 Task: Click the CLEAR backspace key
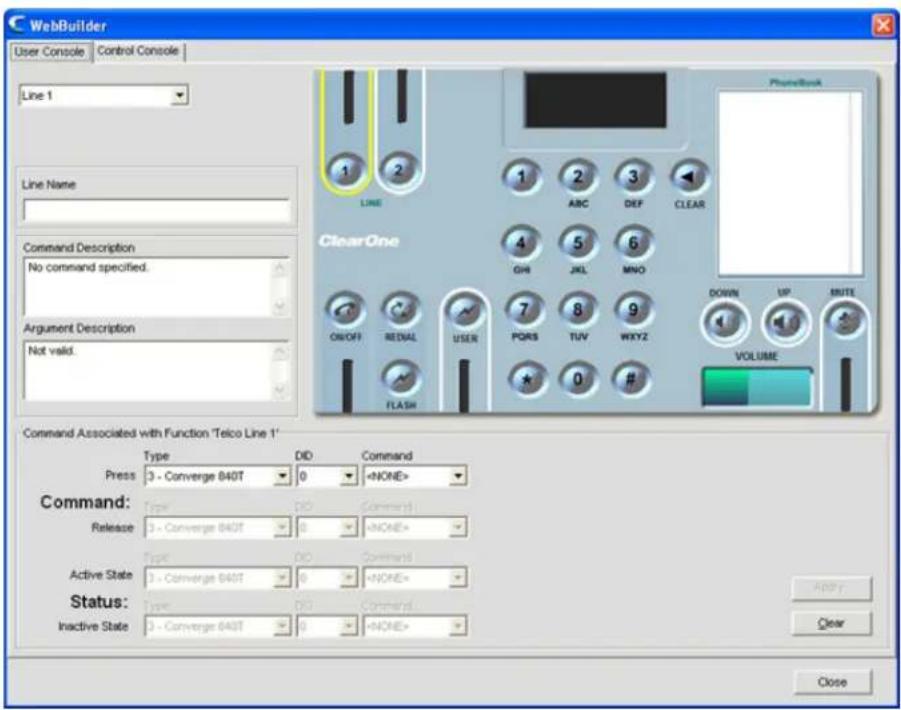coord(689,176)
